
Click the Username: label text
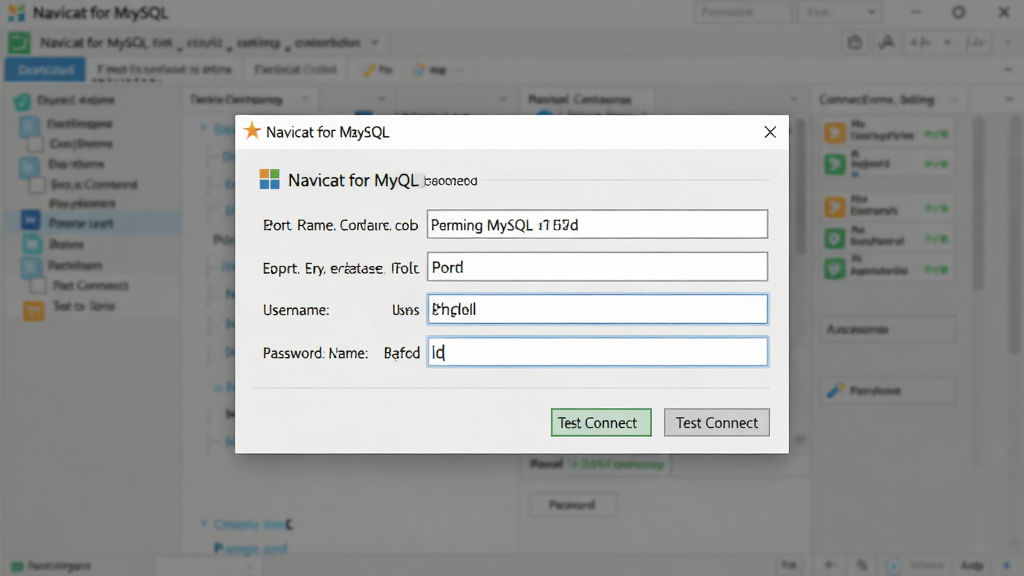click(x=296, y=310)
